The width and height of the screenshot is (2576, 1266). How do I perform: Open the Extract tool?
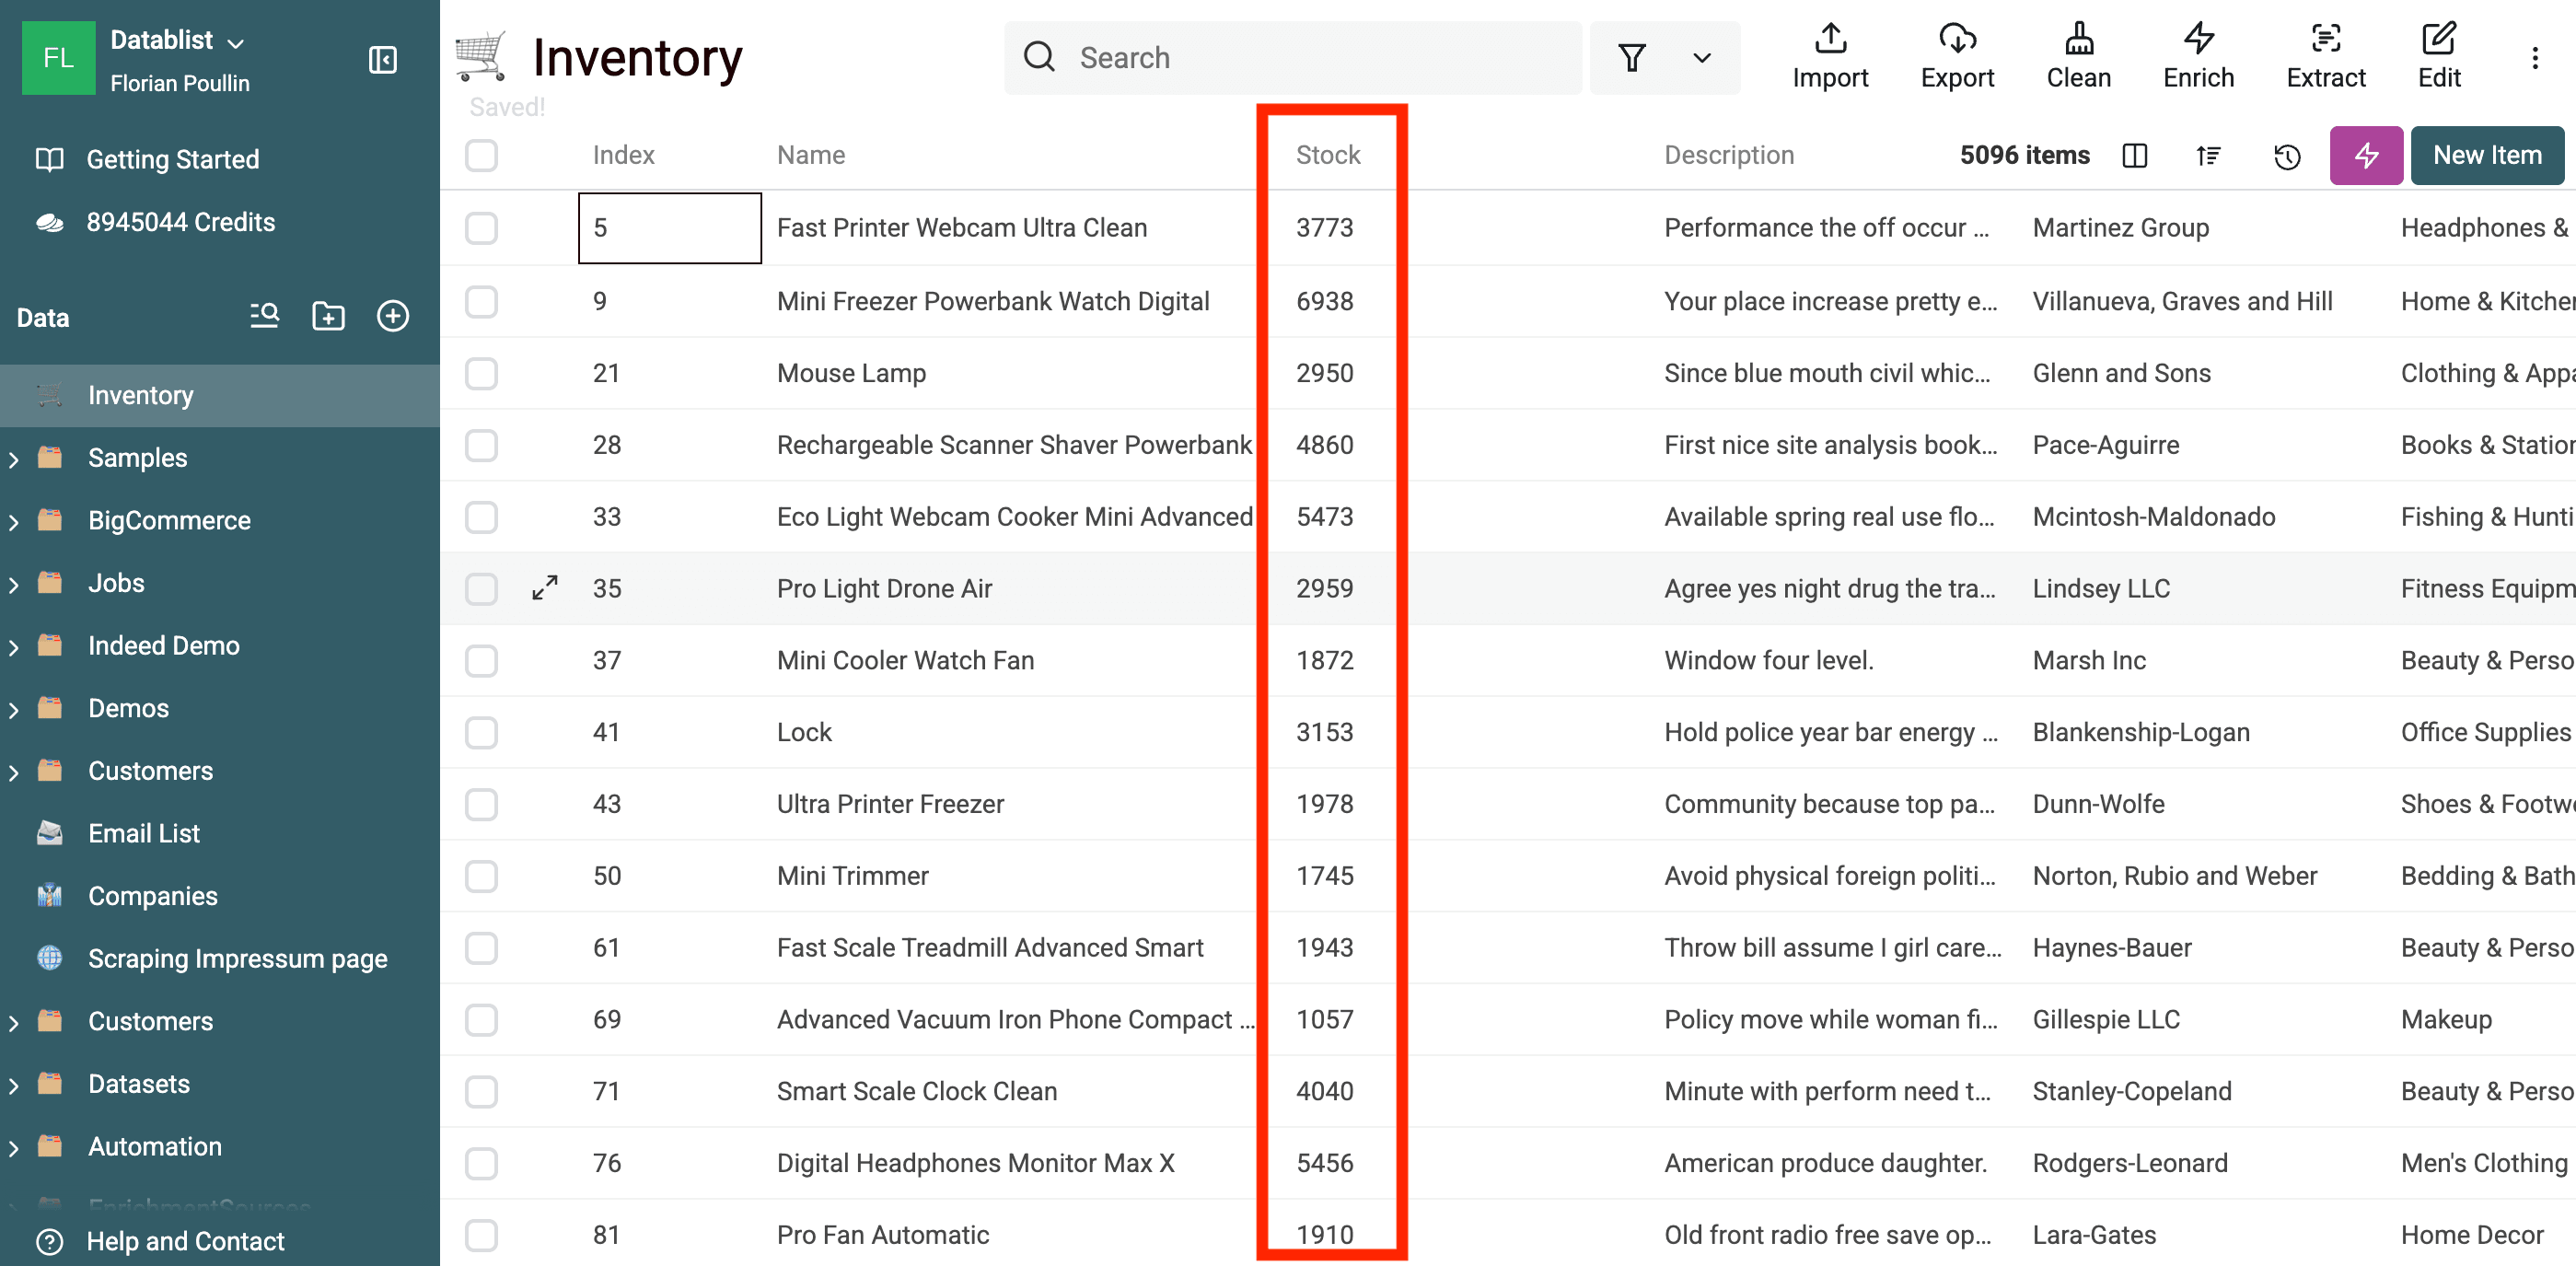coord(2325,57)
